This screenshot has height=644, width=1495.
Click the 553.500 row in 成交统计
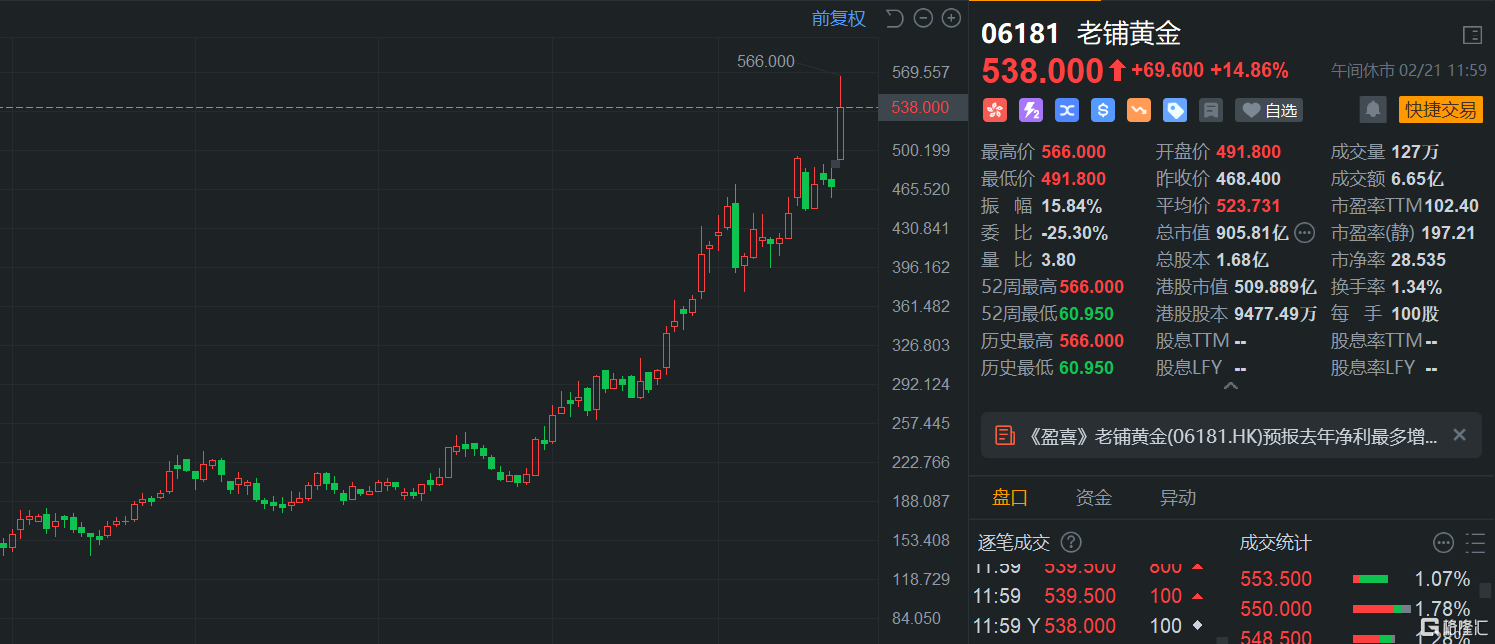1355,579
